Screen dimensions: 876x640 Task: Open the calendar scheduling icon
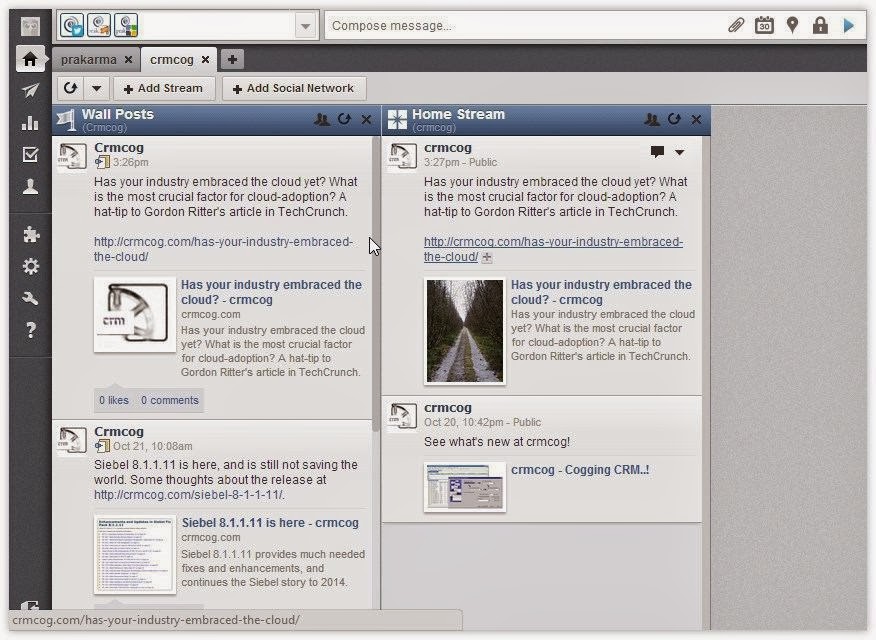(764, 26)
